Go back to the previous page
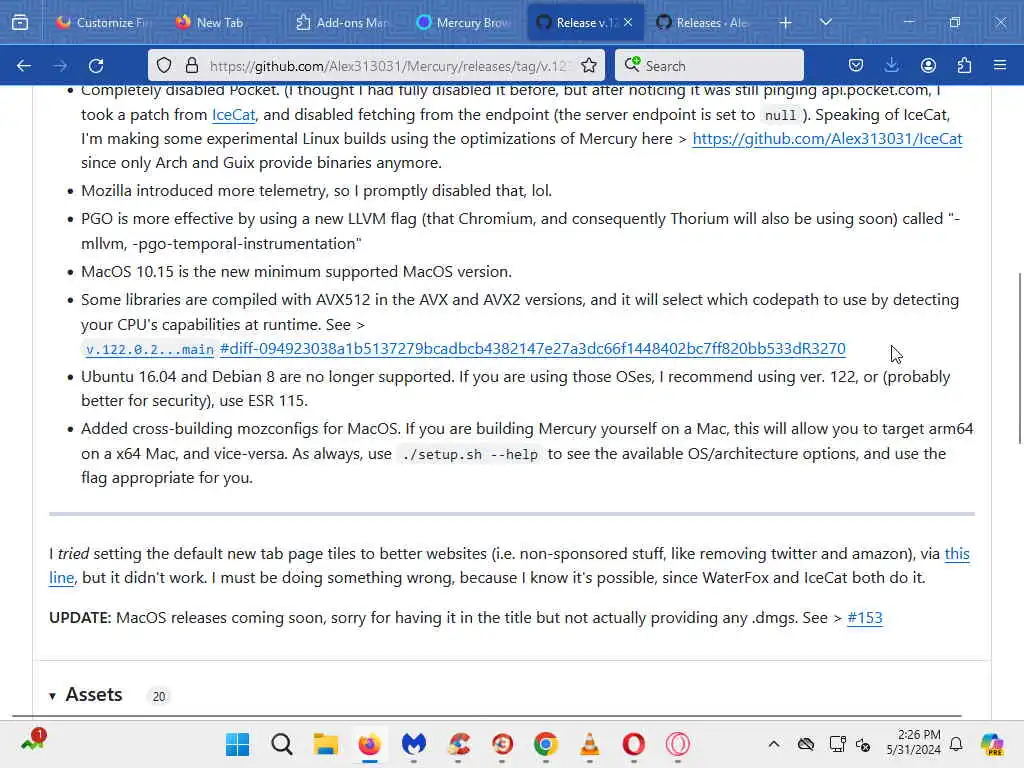Image resolution: width=1024 pixels, height=768 pixels. 24,65
